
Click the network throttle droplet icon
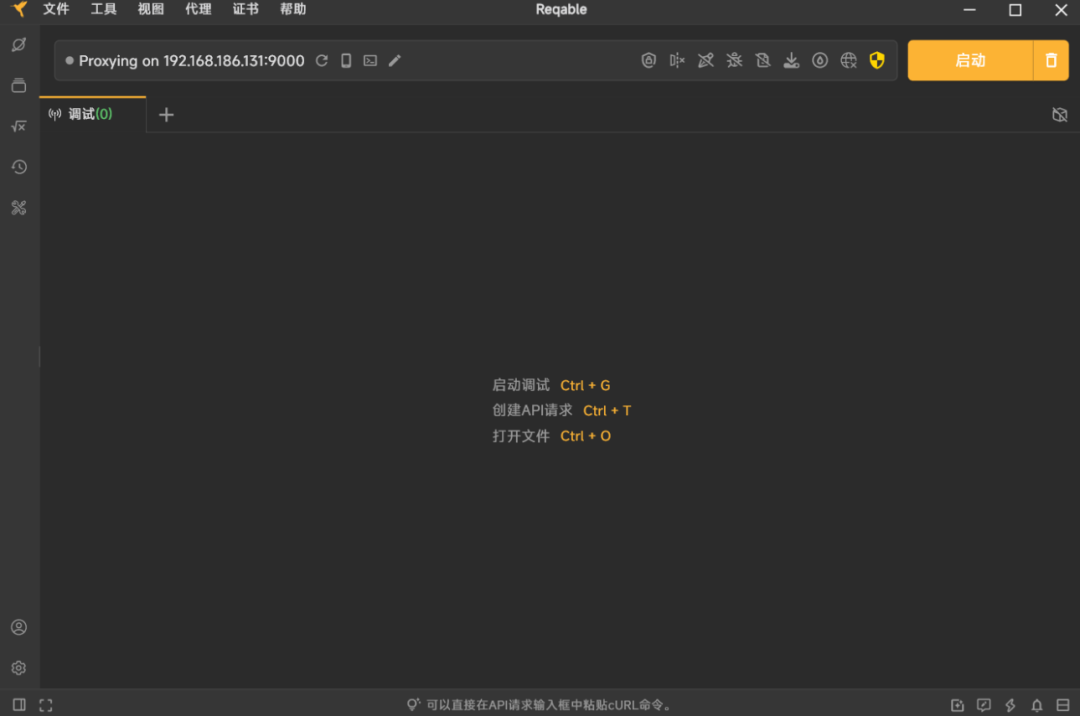click(x=820, y=61)
